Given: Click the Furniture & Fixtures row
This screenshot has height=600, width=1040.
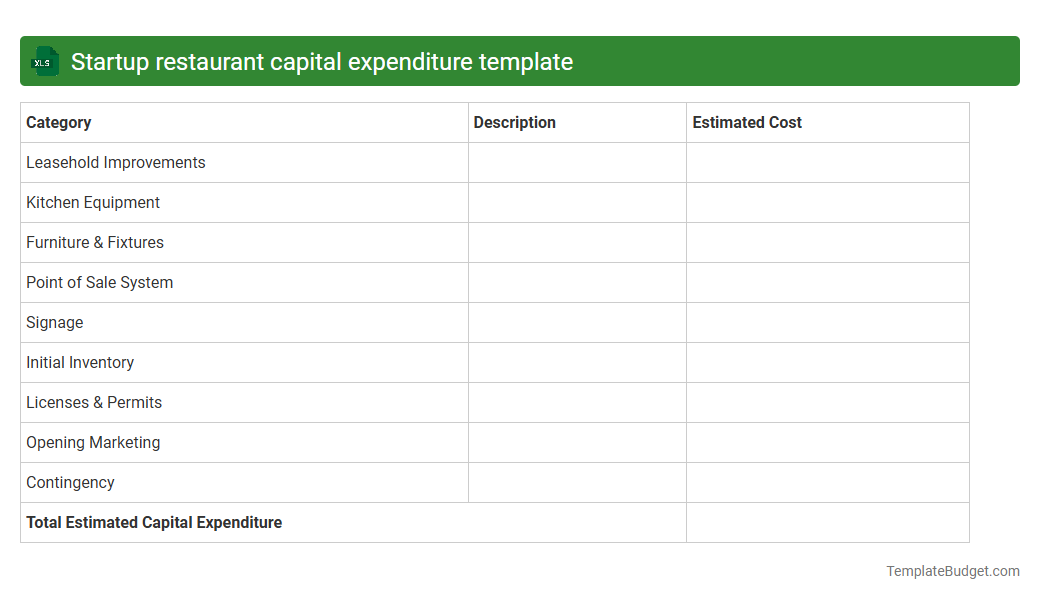Looking at the screenshot, I should [95, 242].
